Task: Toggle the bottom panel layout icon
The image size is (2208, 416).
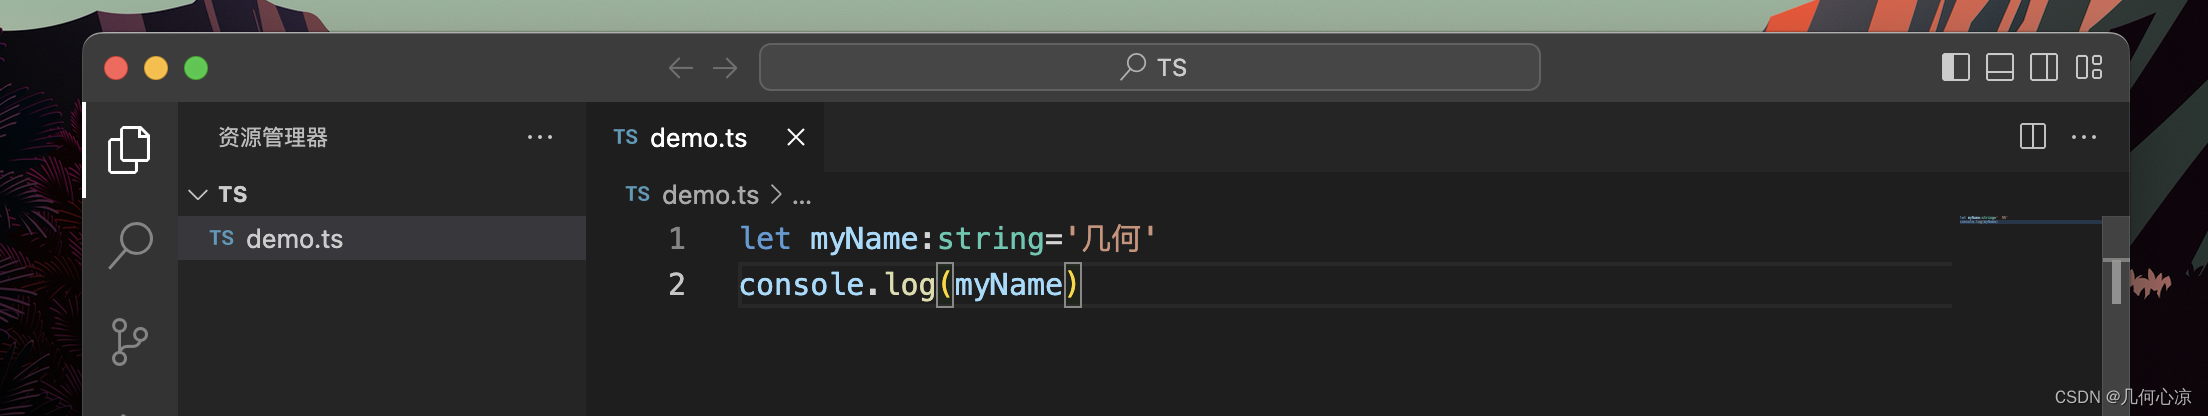Action: click(2000, 67)
